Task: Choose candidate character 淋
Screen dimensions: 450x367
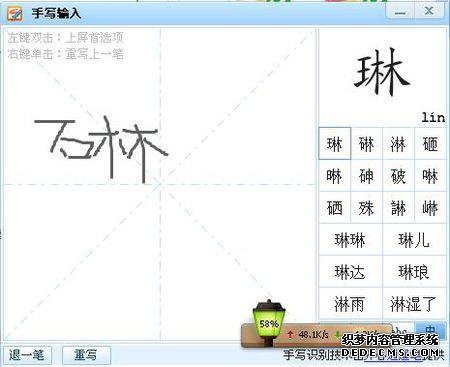Action: coord(398,144)
